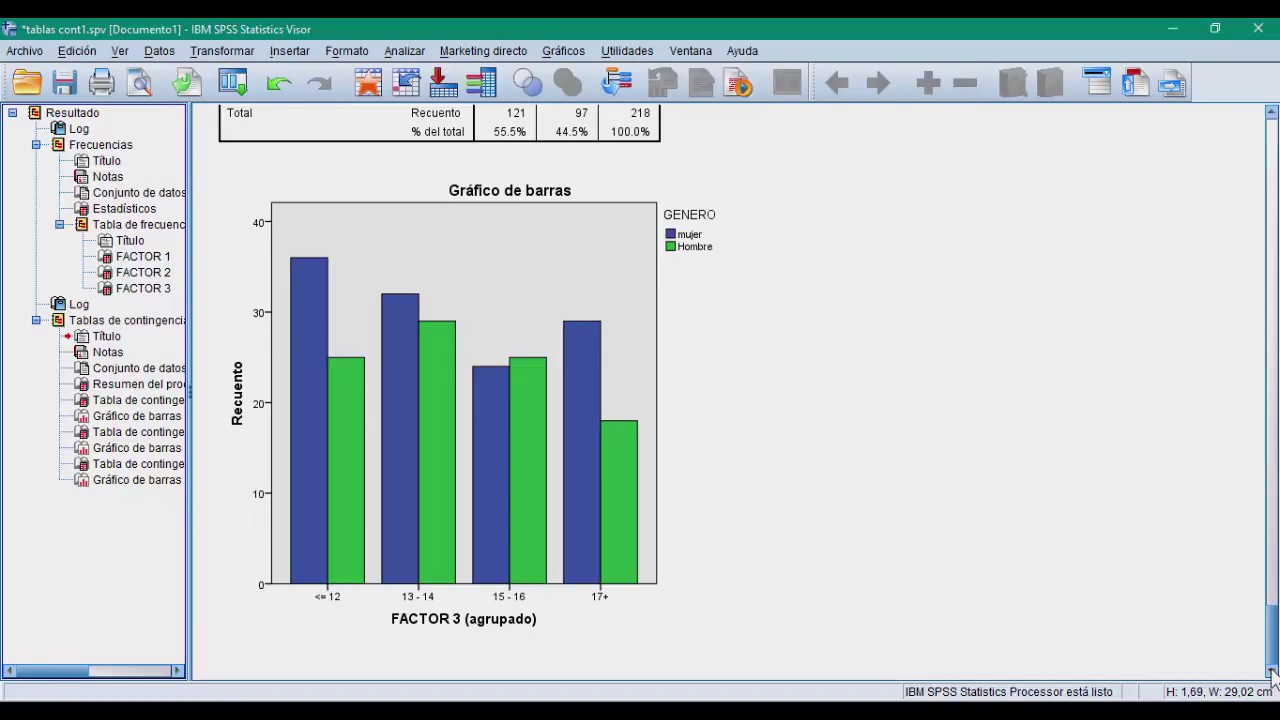Go to variable with the red down-arrow icon
Screen dimensions: 1280x720
pos(443,82)
